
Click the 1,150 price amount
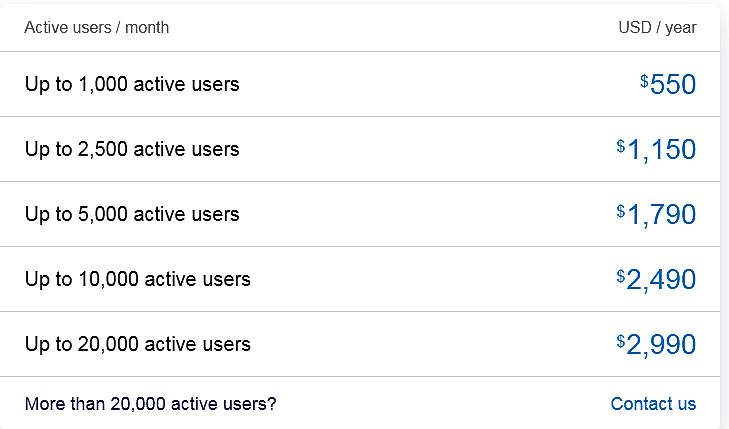pos(661,150)
